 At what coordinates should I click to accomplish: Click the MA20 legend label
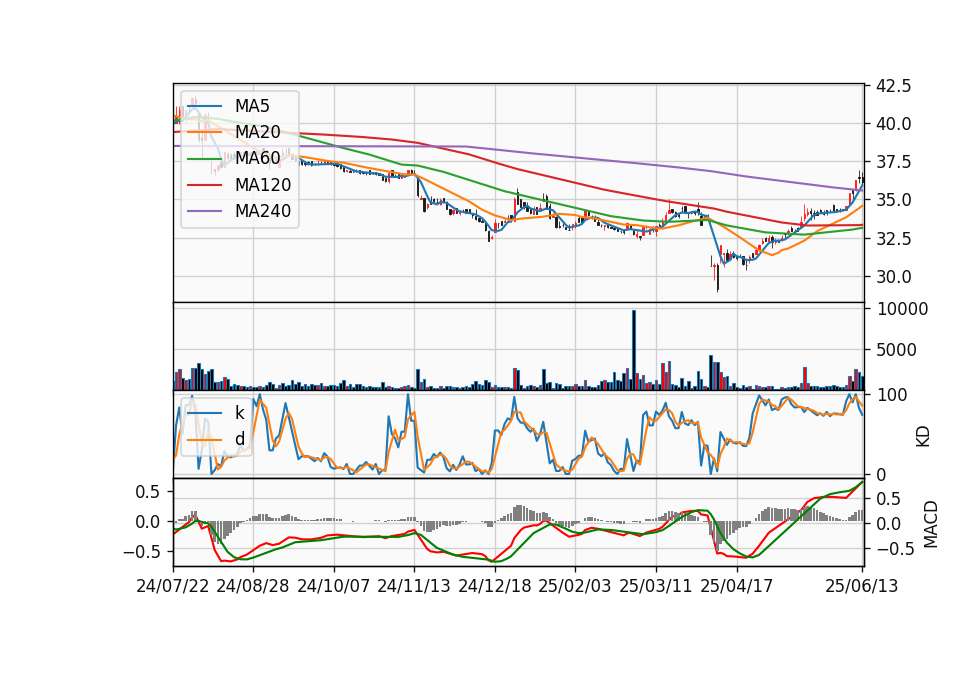click(x=258, y=132)
